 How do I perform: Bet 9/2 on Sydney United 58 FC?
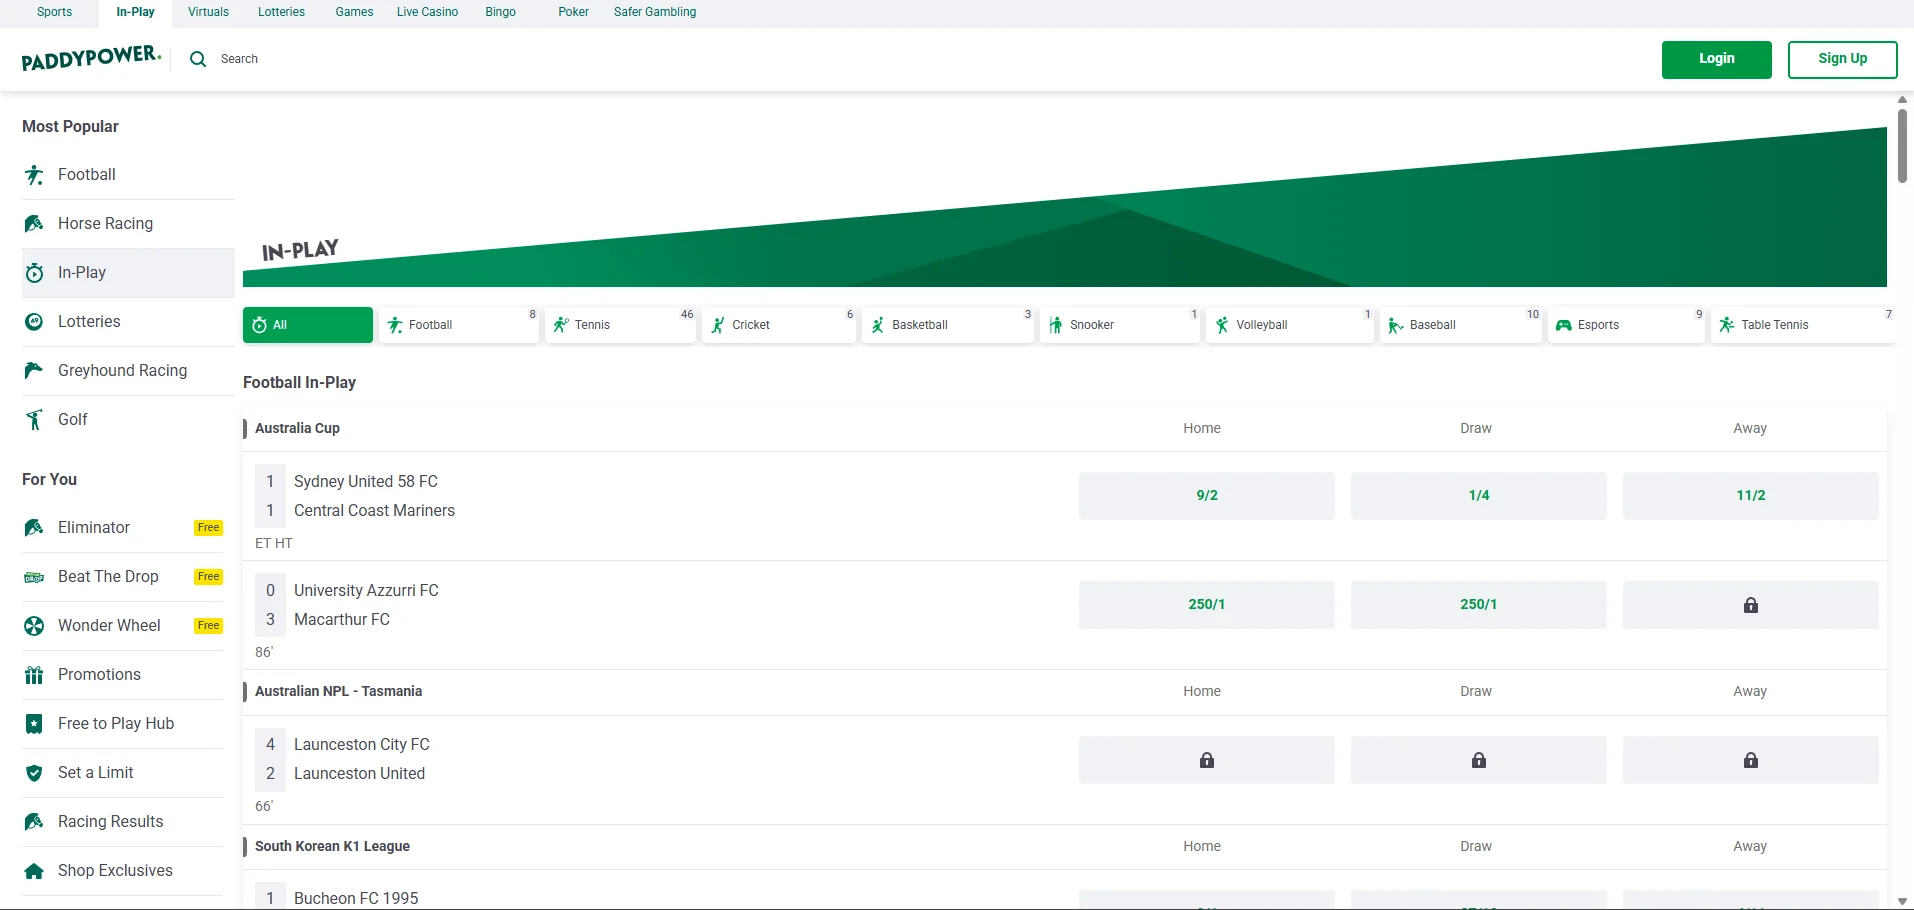coord(1206,496)
